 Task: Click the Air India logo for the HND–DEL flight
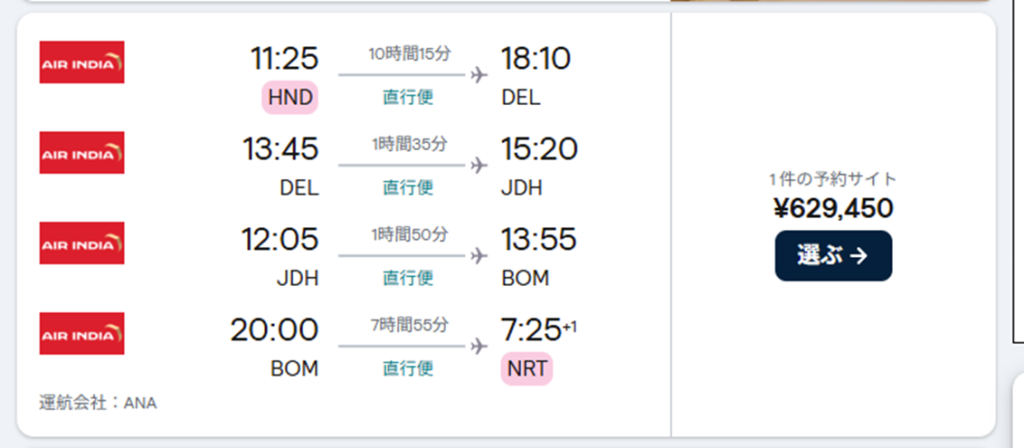point(82,62)
